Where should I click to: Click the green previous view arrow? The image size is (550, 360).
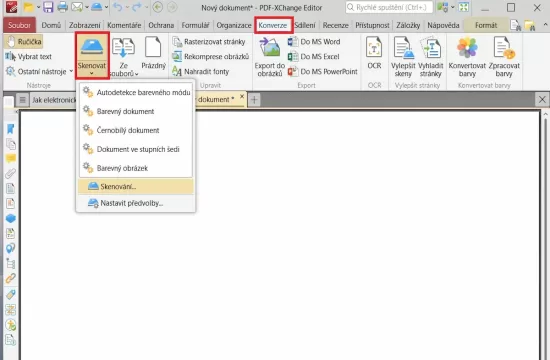158,7
